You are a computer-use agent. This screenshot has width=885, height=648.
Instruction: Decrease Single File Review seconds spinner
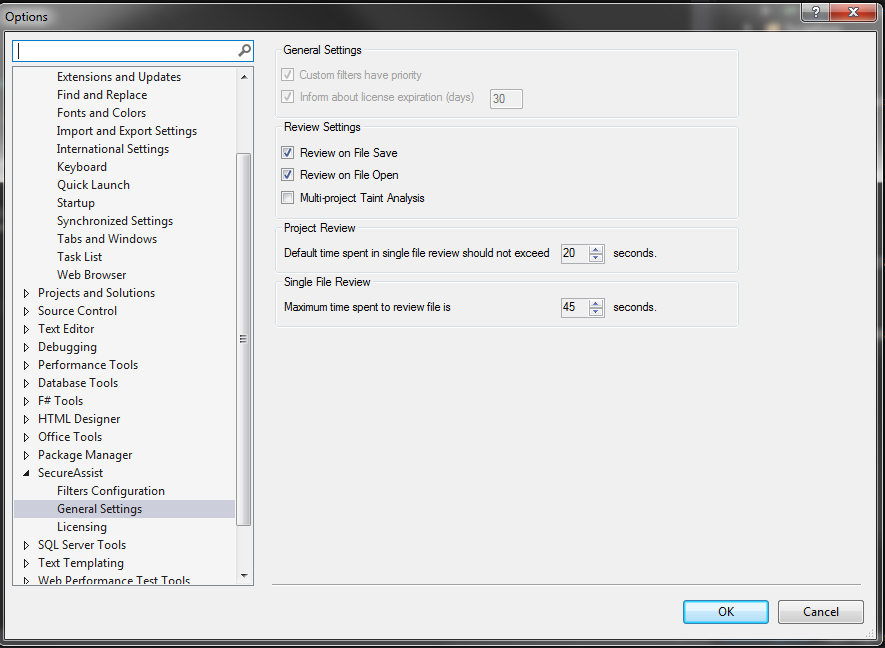pyautogui.click(x=596, y=312)
